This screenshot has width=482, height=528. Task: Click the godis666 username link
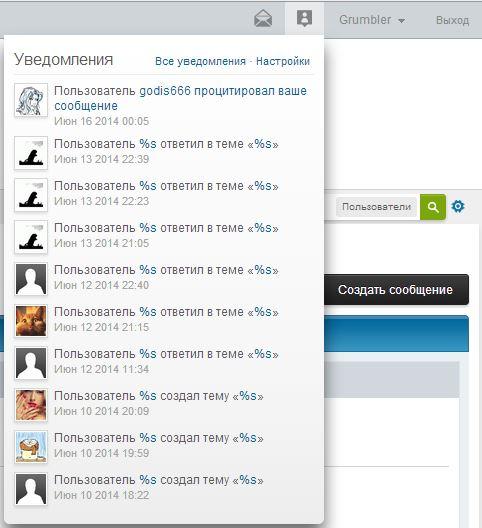pos(165,91)
